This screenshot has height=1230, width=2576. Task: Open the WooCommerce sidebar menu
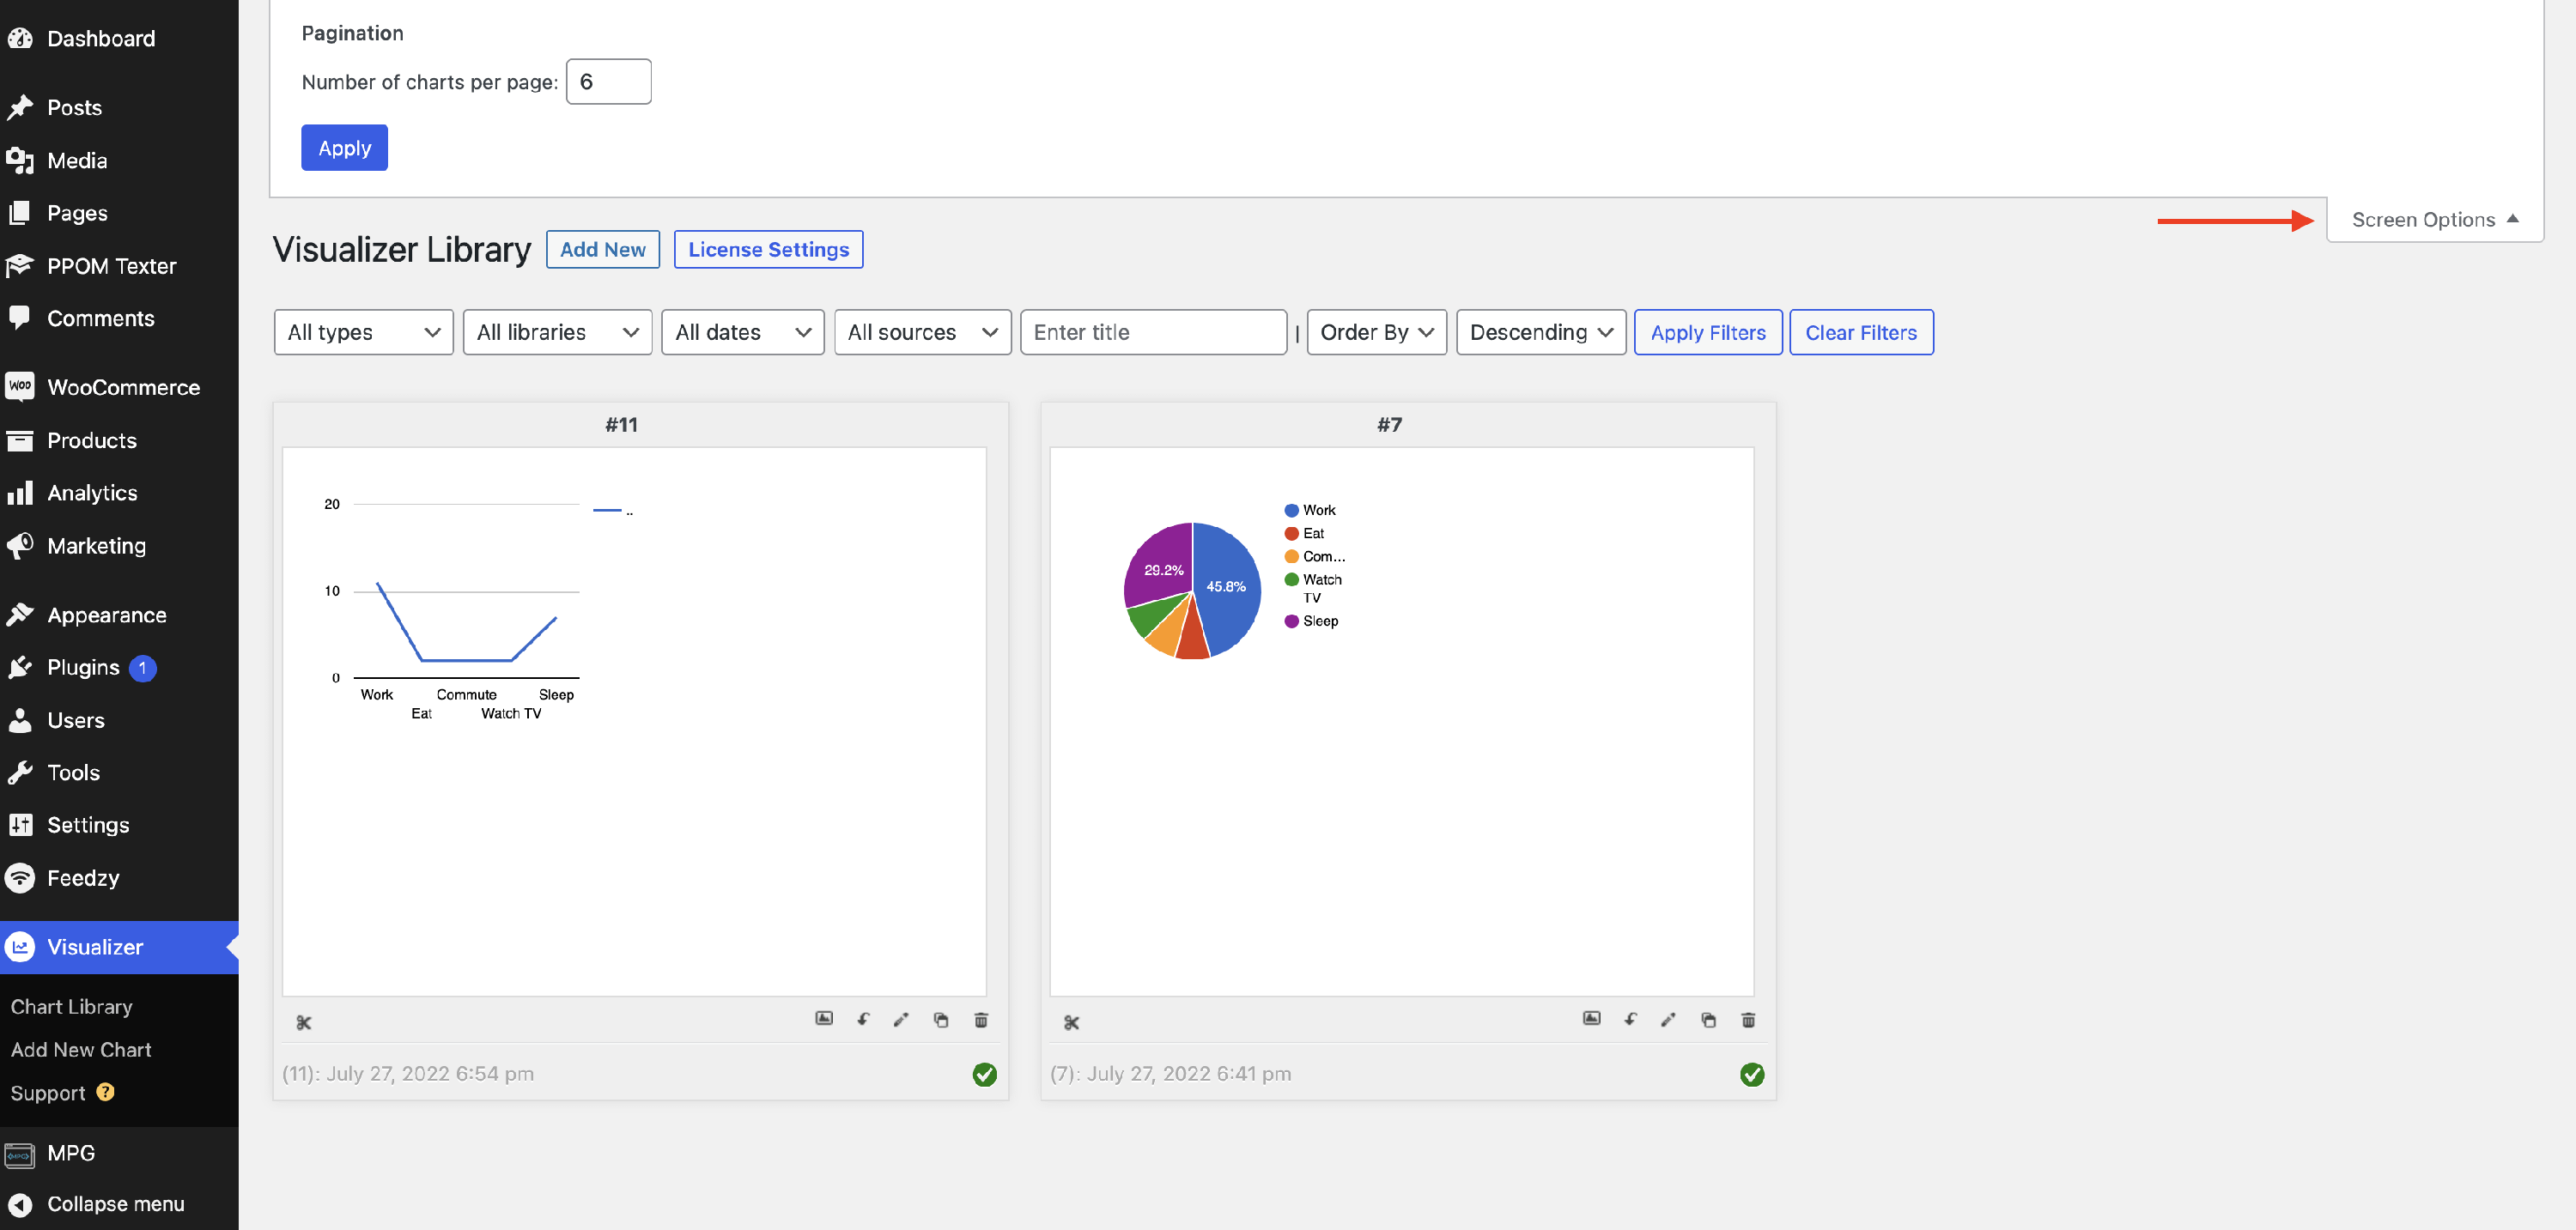pos(123,387)
